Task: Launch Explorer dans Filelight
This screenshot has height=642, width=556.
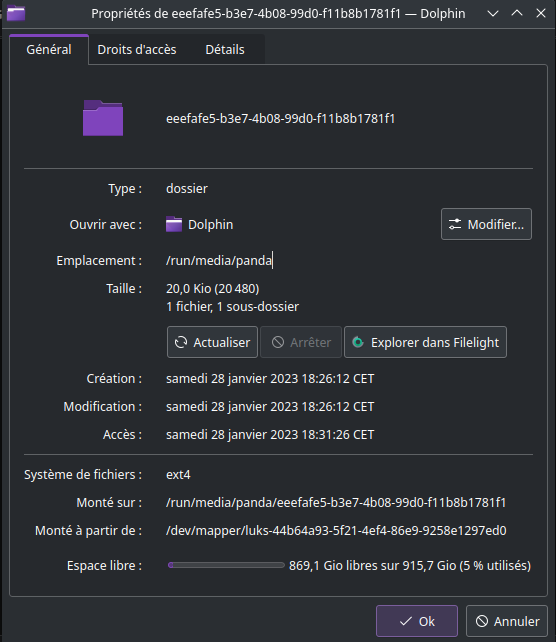Action: (425, 342)
